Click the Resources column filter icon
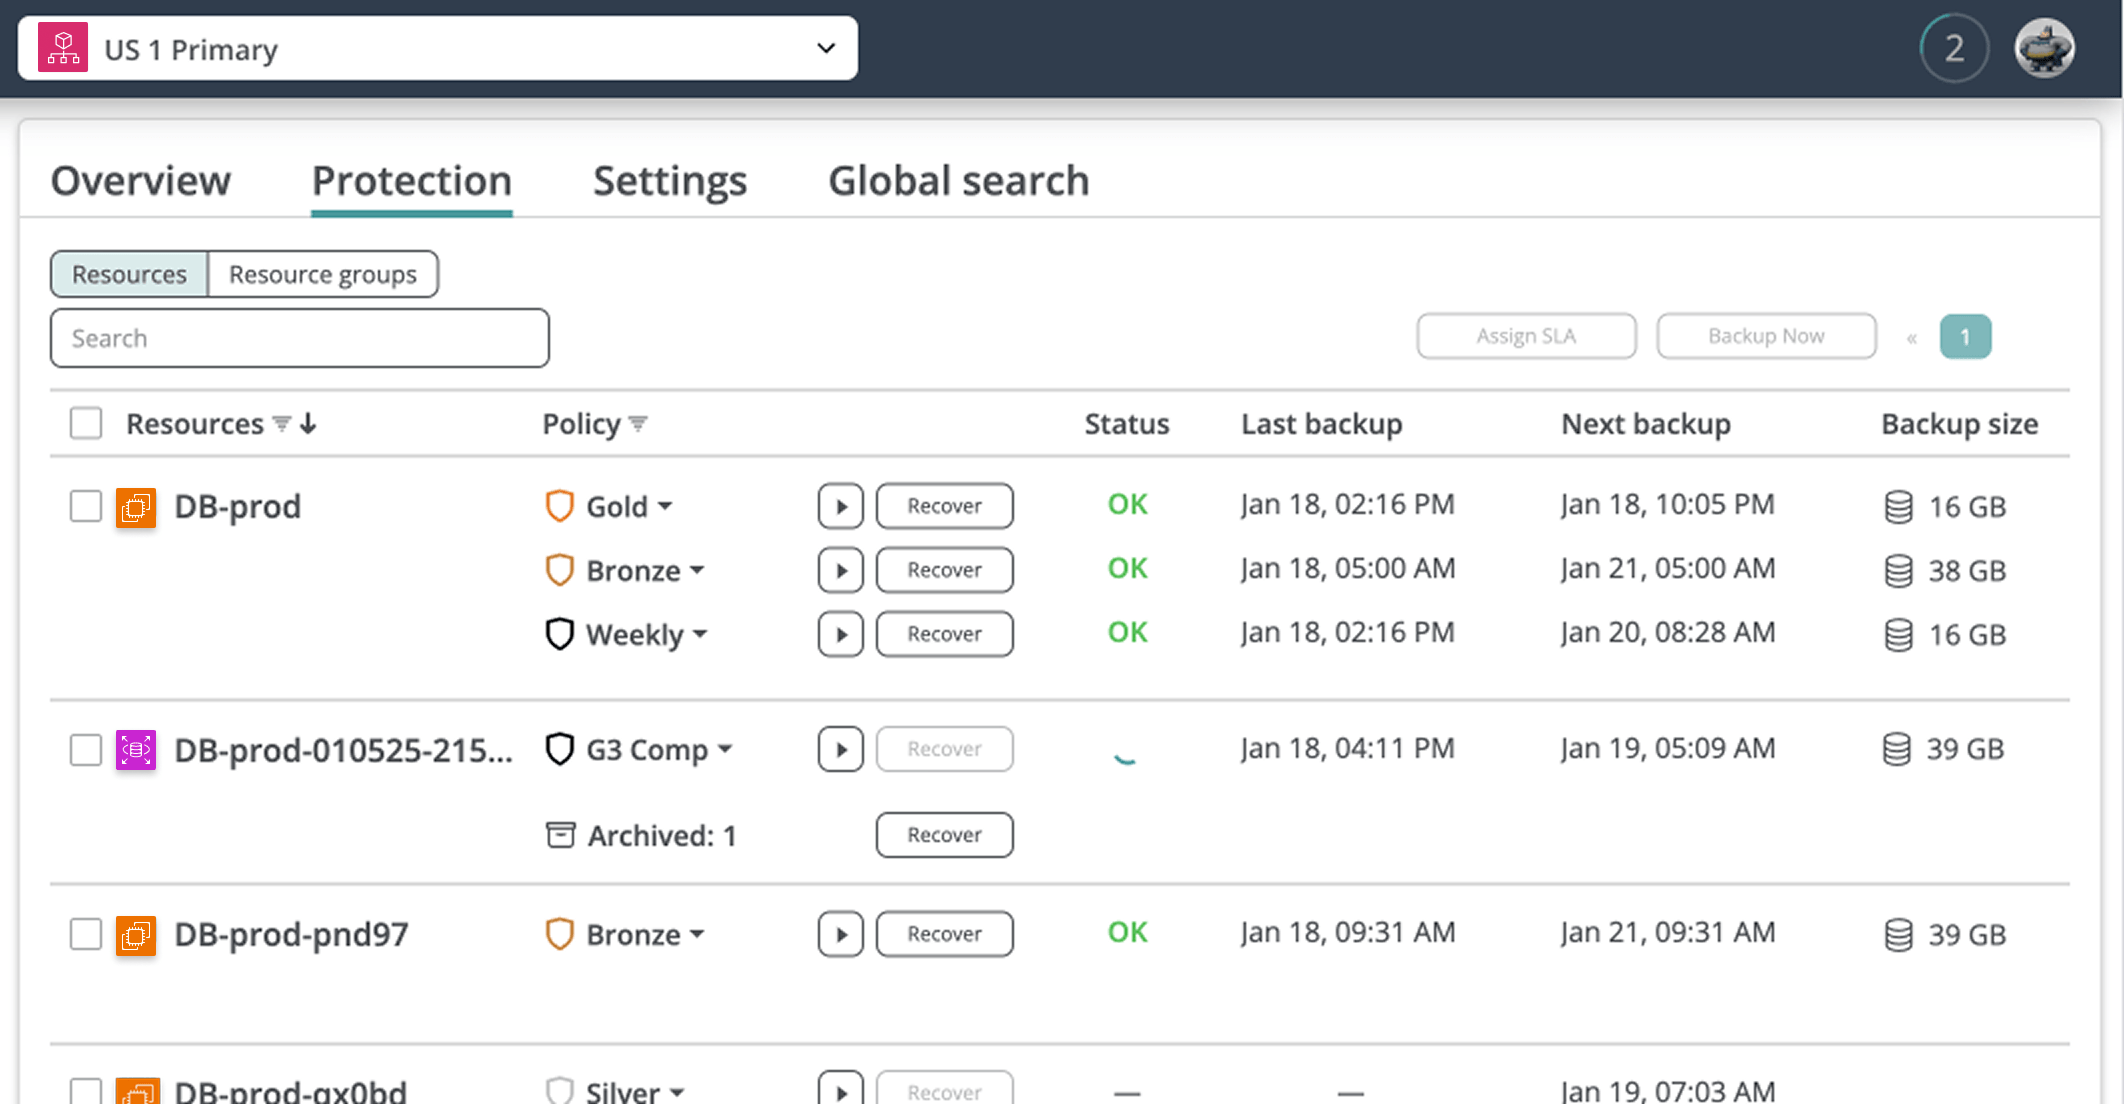This screenshot has width=2124, height=1104. tap(282, 424)
